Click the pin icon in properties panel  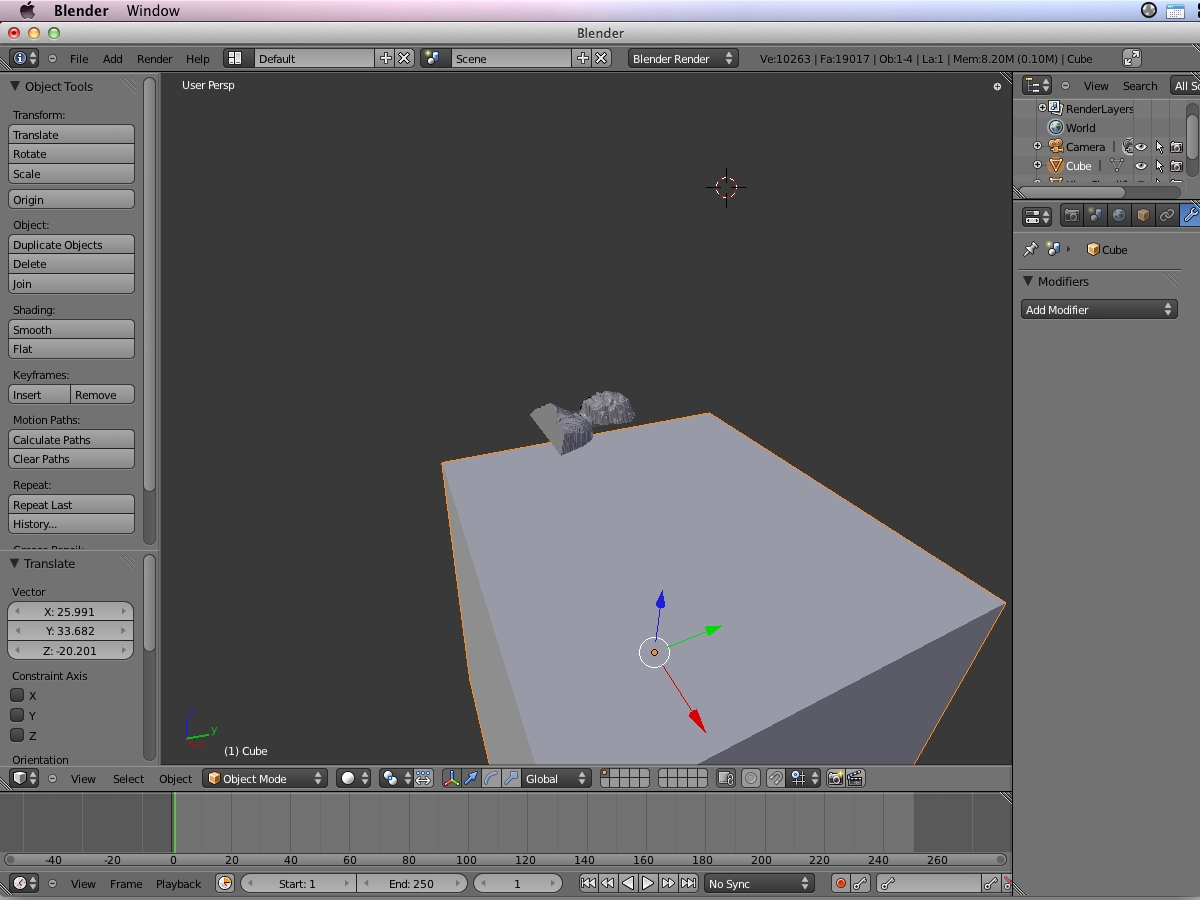[x=1030, y=249]
